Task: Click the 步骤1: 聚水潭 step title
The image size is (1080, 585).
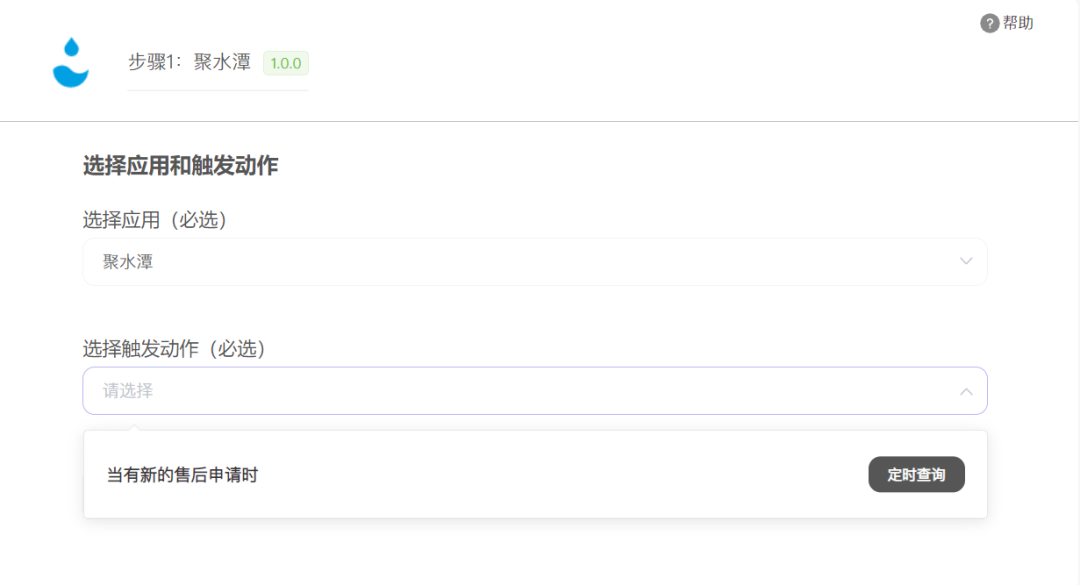Action: [x=191, y=62]
